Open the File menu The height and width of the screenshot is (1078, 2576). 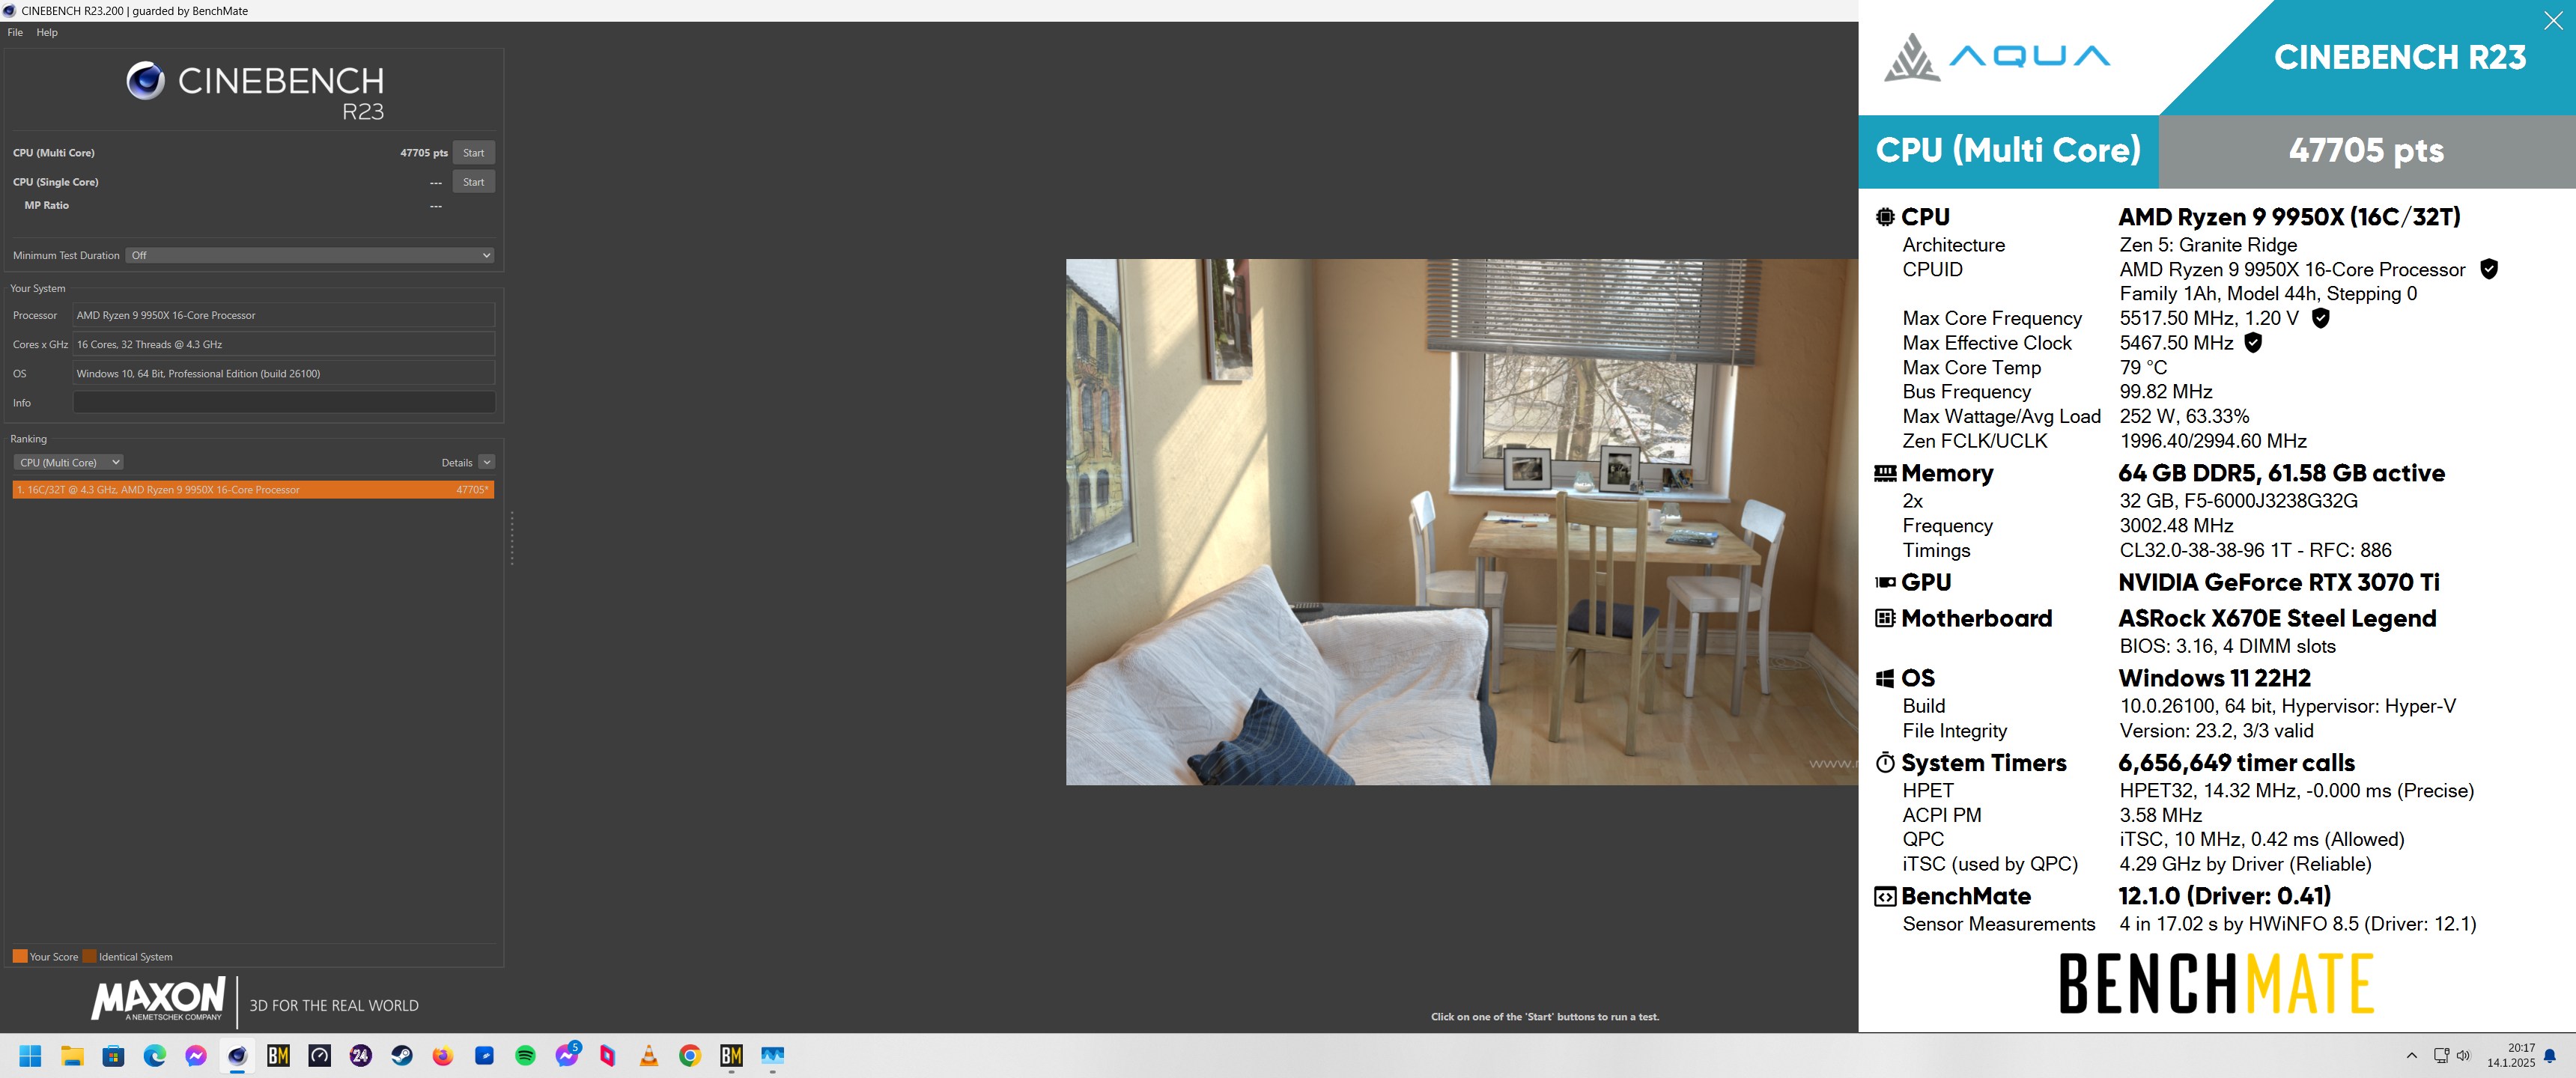(15, 32)
